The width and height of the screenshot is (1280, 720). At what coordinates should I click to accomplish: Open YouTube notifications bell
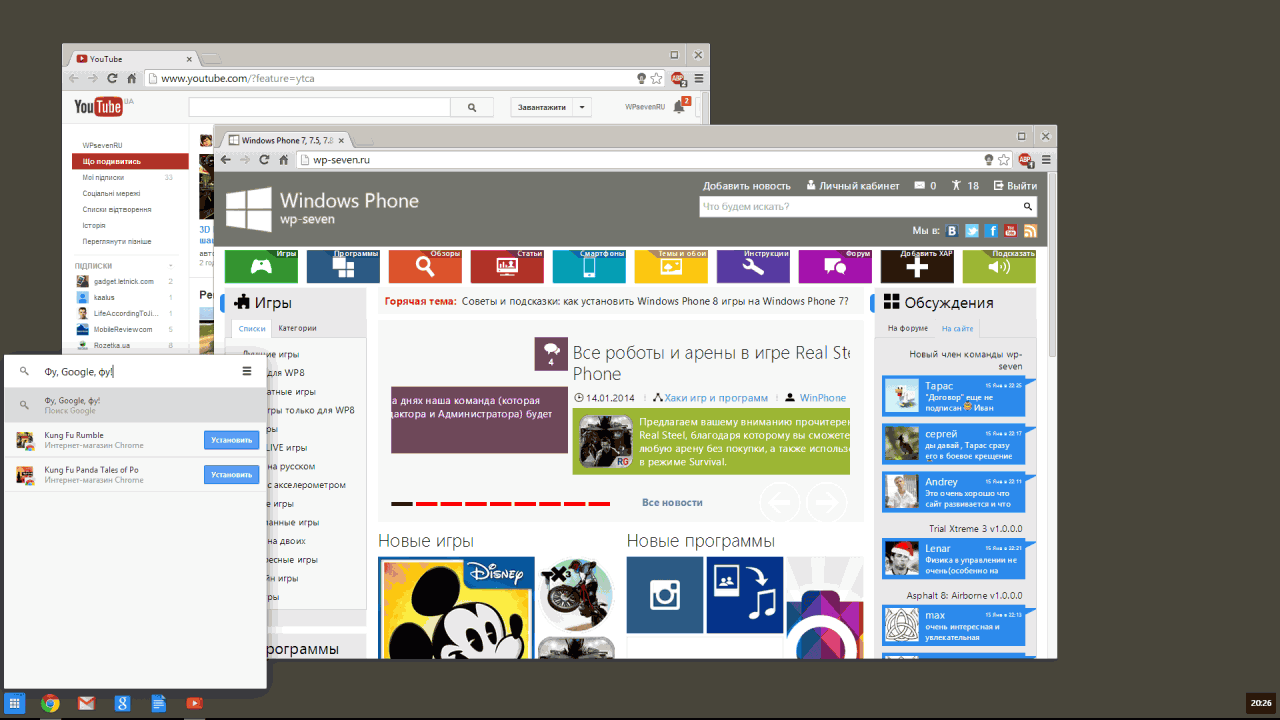(681, 106)
